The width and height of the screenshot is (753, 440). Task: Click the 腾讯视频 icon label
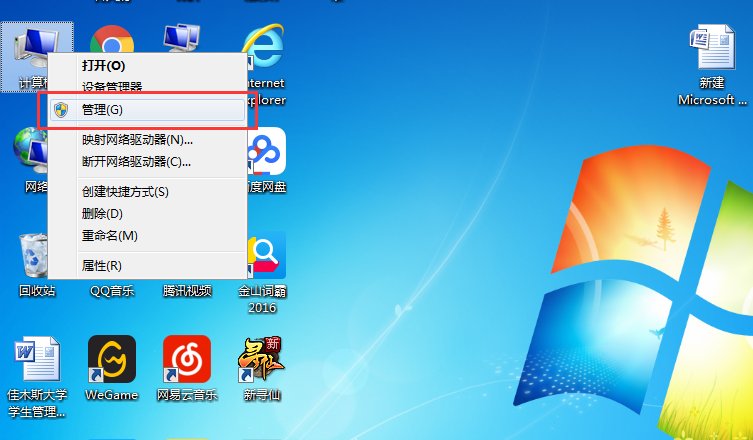click(x=187, y=291)
